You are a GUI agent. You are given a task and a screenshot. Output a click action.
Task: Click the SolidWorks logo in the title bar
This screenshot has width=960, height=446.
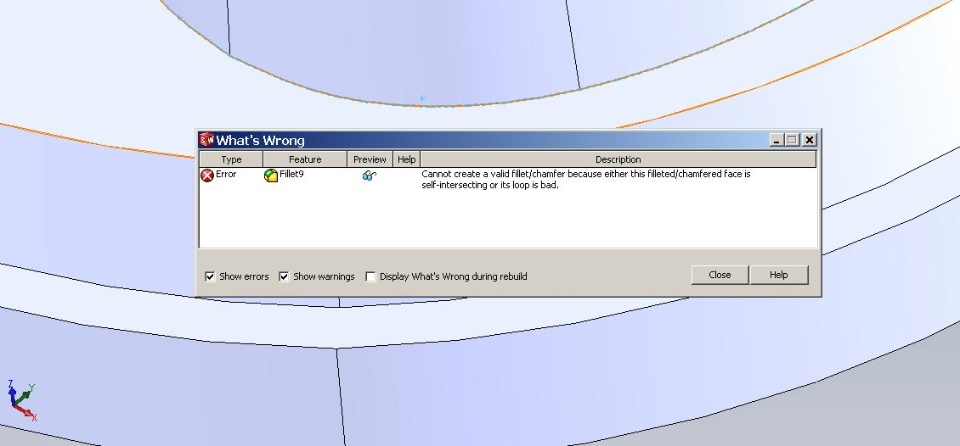coord(206,140)
